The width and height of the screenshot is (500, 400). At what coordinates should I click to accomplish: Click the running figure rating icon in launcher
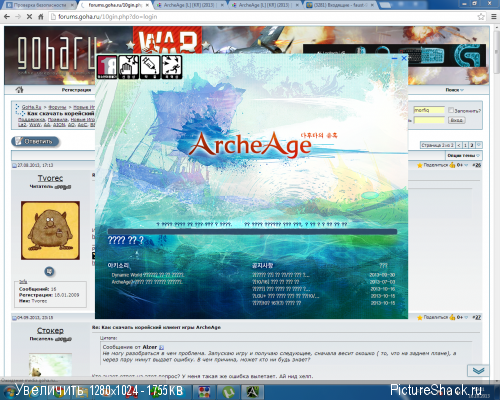pos(172,67)
